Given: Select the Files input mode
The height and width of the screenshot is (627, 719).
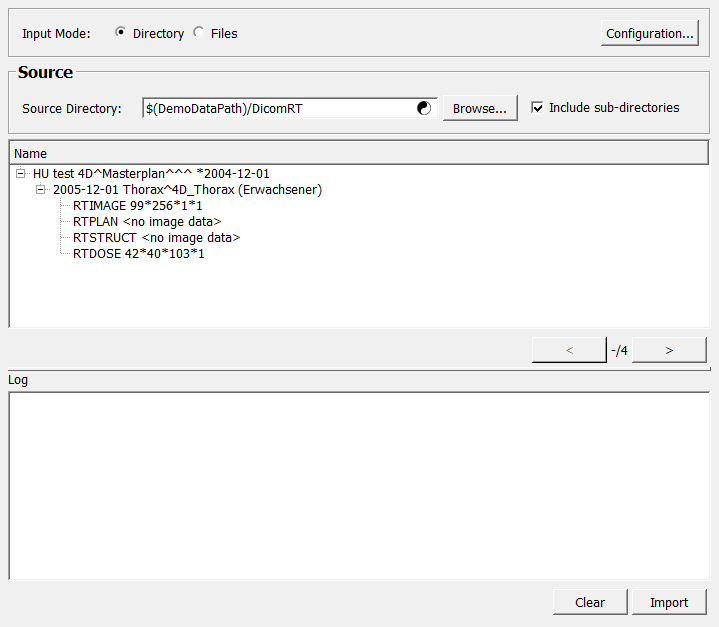Looking at the screenshot, I should 199,33.
